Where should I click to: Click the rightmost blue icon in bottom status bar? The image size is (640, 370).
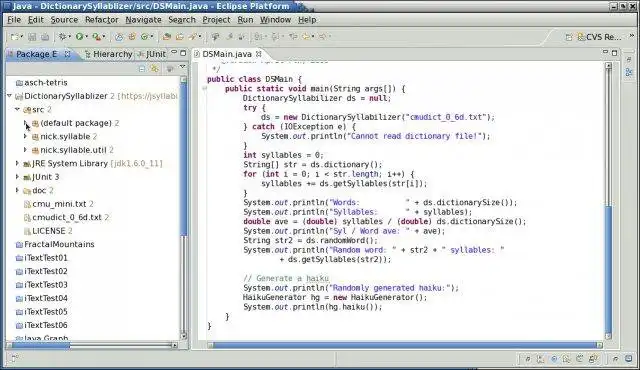pyautogui.click(x=629, y=359)
